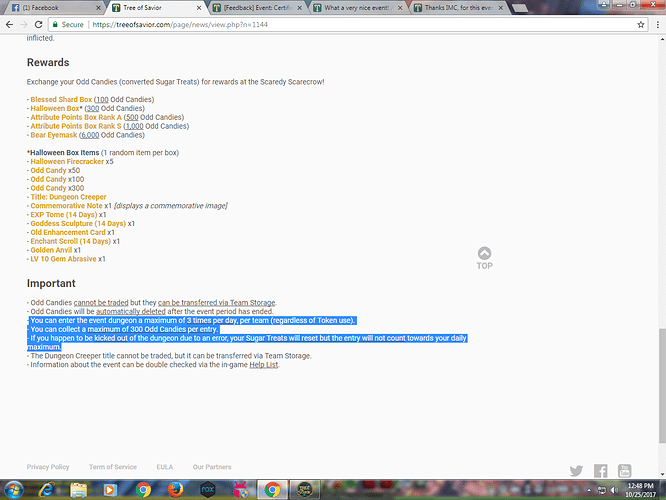Open the Privacy Policy link
The height and width of the screenshot is (500, 666).
pos(48,467)
